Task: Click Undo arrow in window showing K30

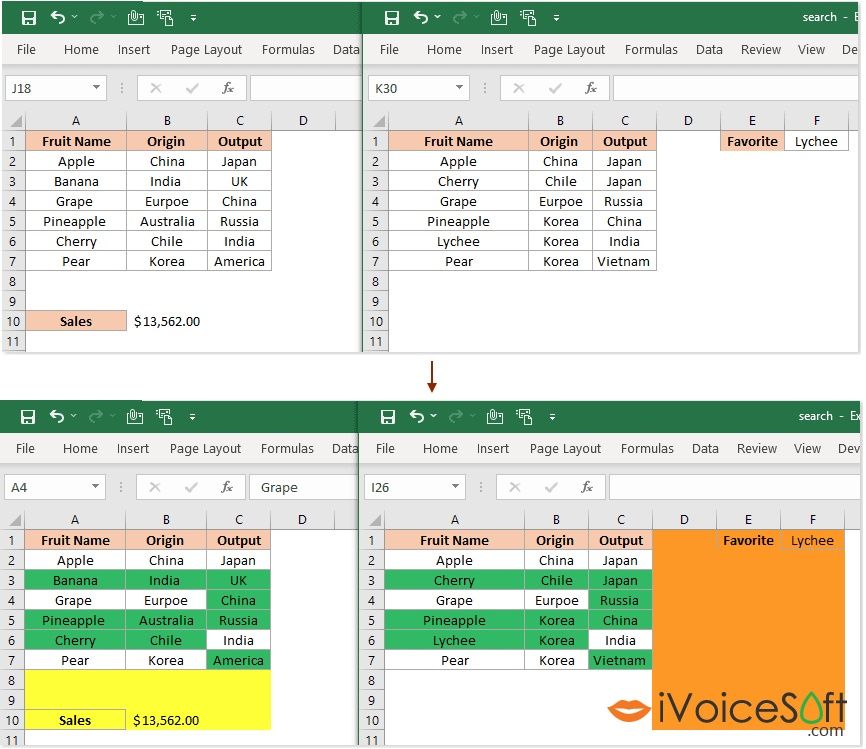Action: pos(421,18)
